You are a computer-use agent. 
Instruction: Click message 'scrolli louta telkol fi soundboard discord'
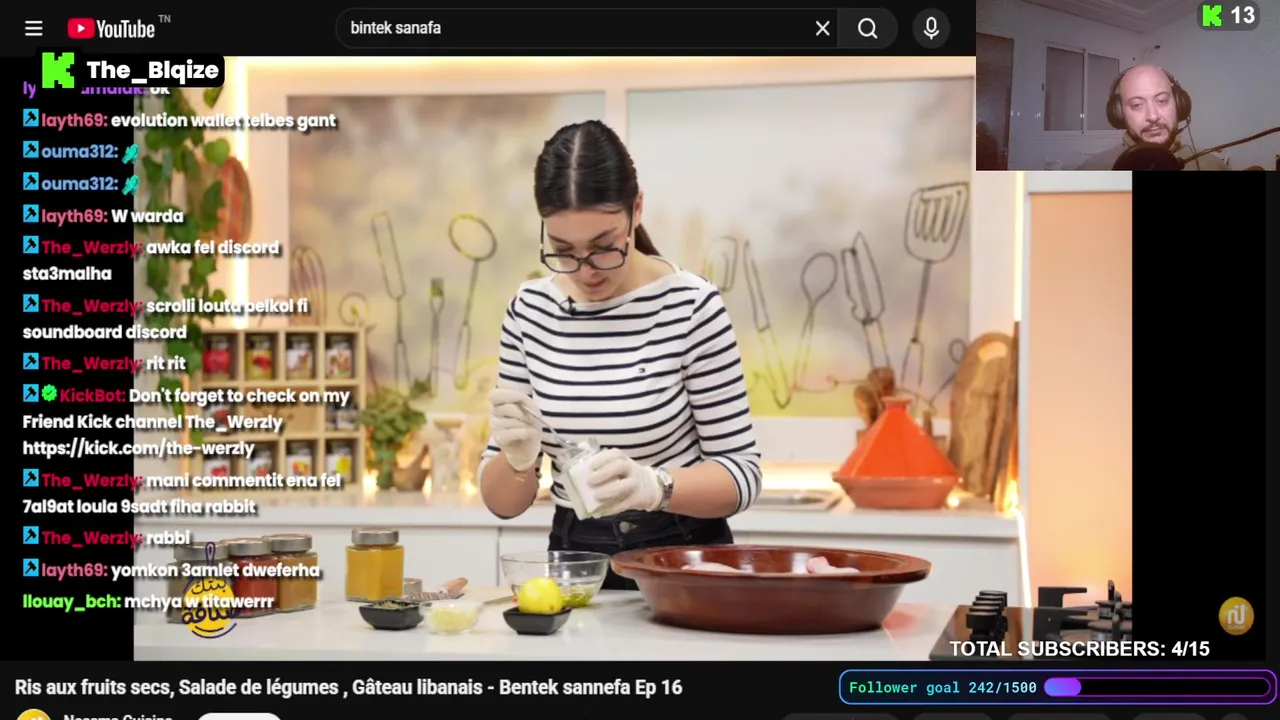(x=165, y=319)
